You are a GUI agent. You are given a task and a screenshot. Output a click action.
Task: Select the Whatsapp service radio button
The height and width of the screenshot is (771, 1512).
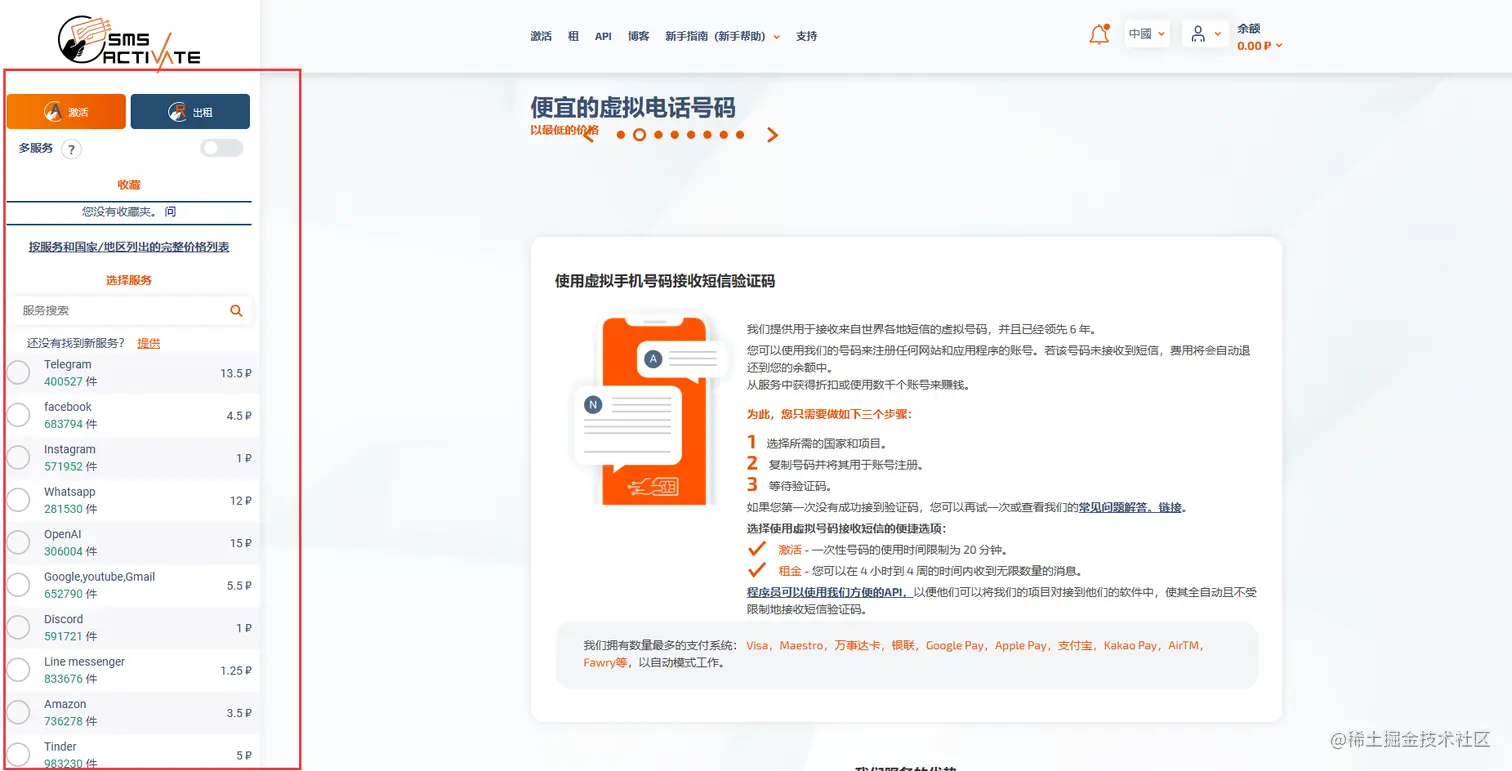(17, 500)
